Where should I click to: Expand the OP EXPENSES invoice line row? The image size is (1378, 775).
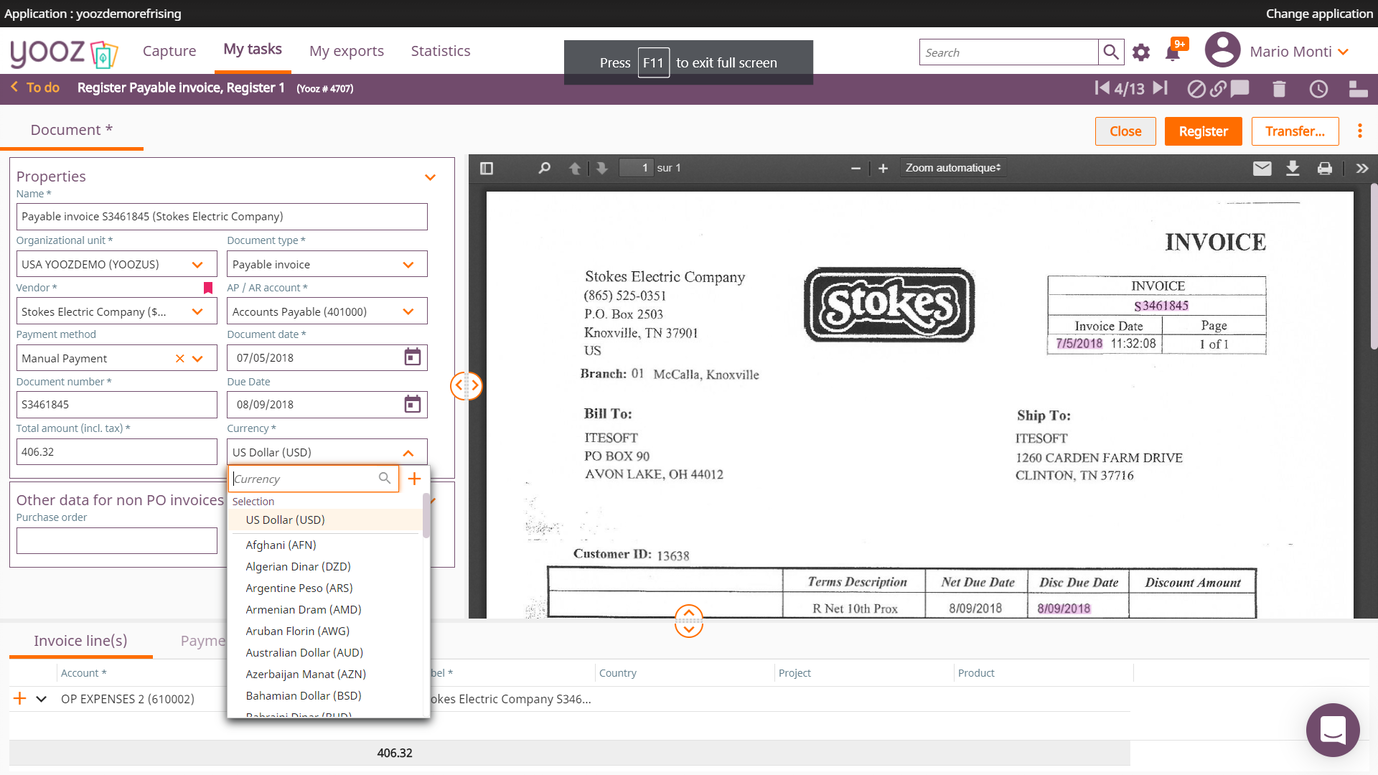click(x=41, y=699)
